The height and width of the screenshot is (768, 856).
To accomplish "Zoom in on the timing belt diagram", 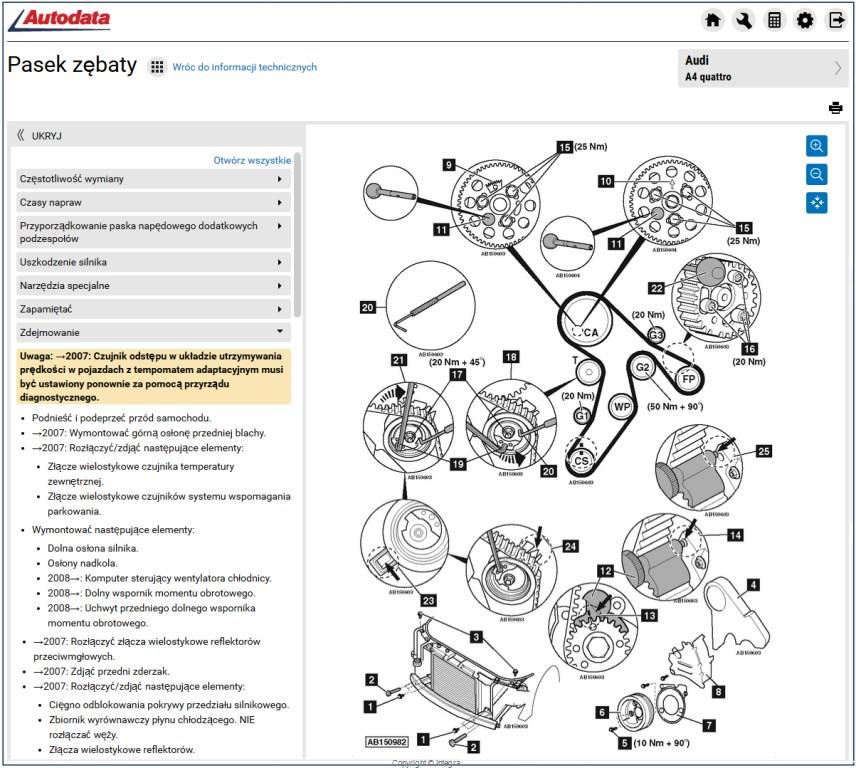I will [x=817, y=146].
